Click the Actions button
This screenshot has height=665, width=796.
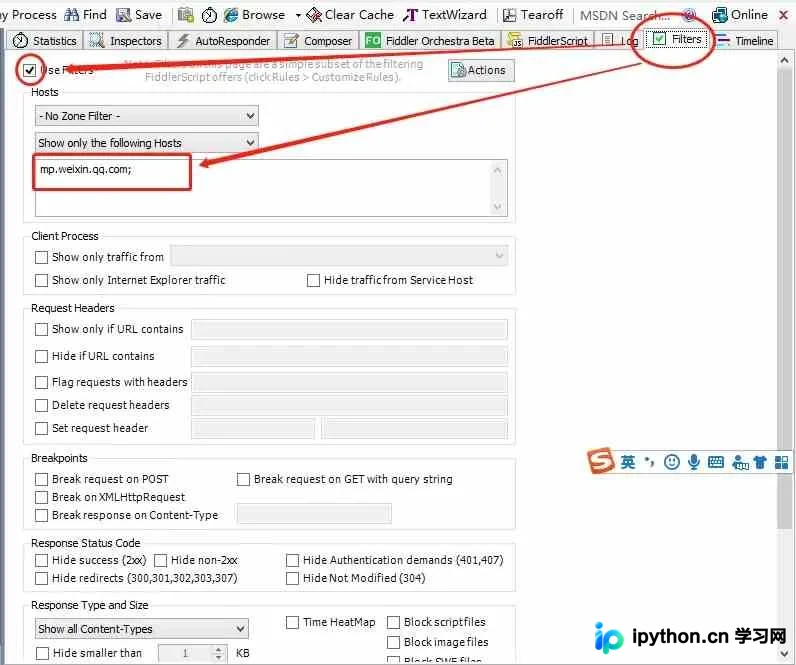(x=481, y=70)
